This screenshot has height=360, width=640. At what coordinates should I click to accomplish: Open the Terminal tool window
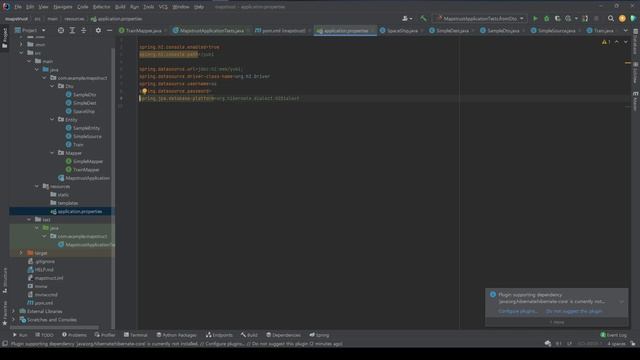click(x=136, y=335)
